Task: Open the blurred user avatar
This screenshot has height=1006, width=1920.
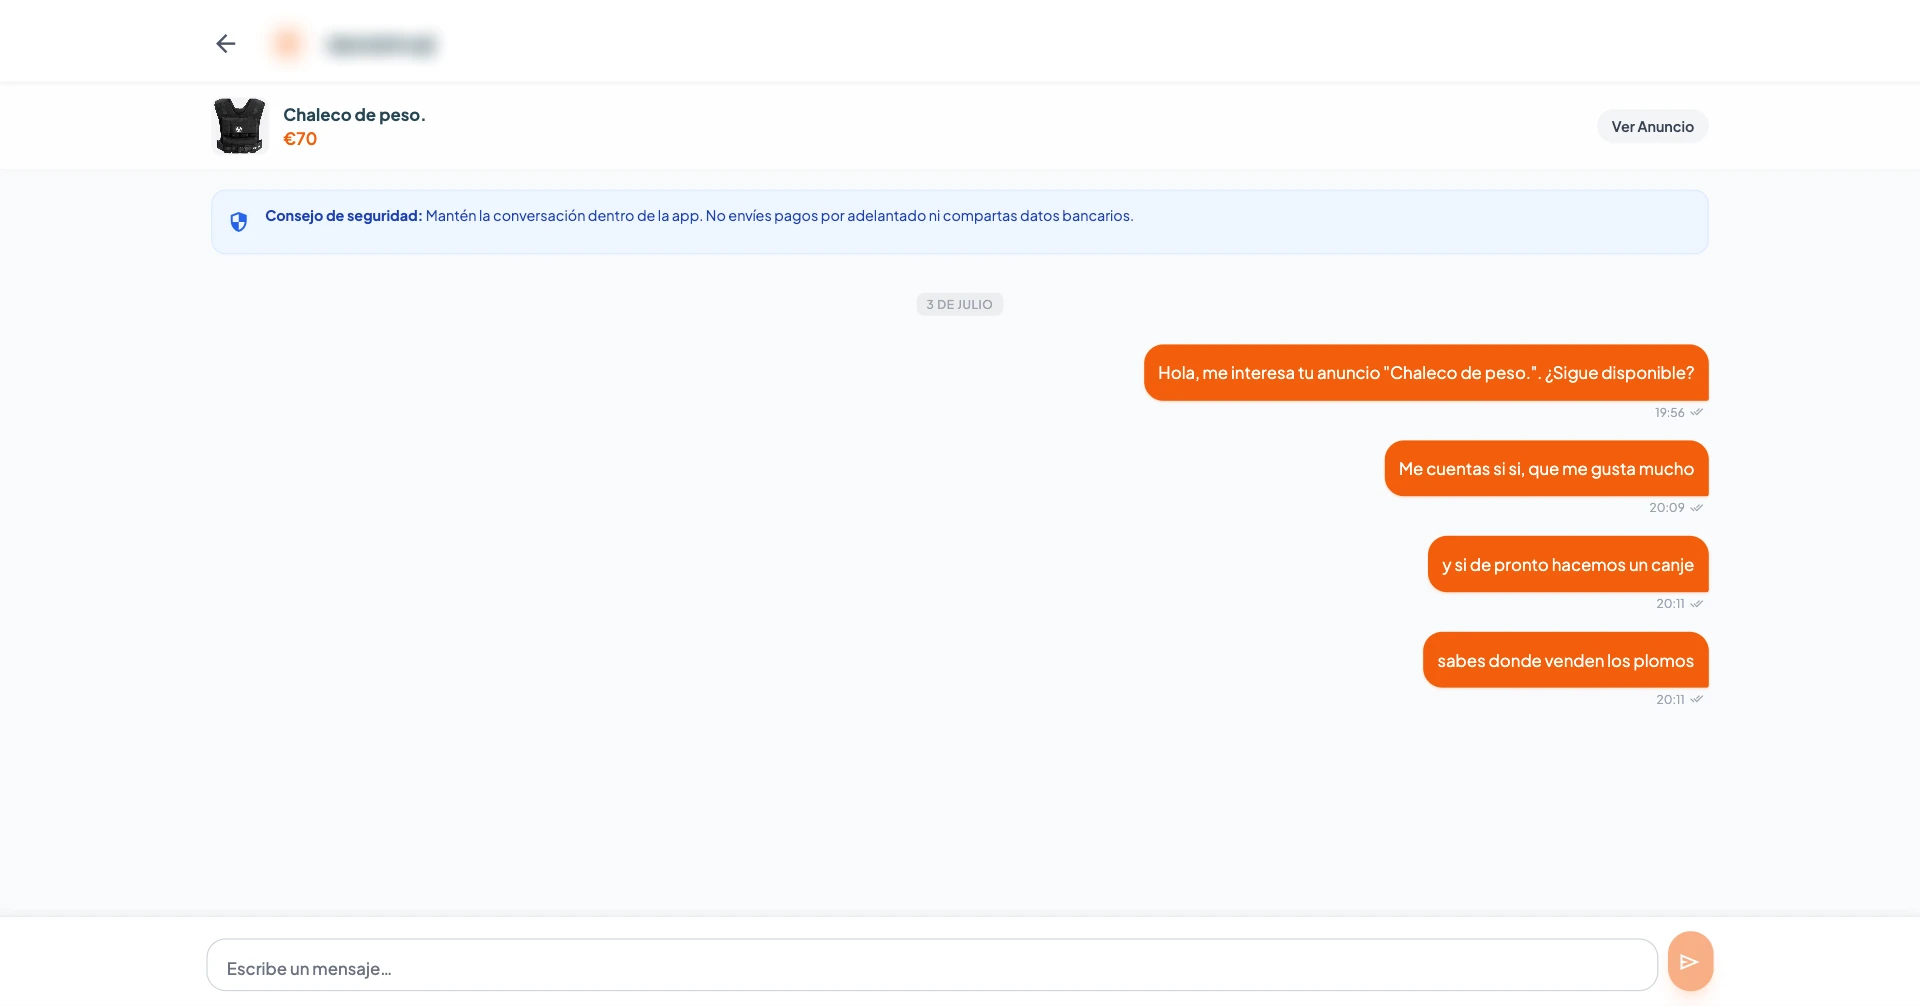Action: [288, 43]
